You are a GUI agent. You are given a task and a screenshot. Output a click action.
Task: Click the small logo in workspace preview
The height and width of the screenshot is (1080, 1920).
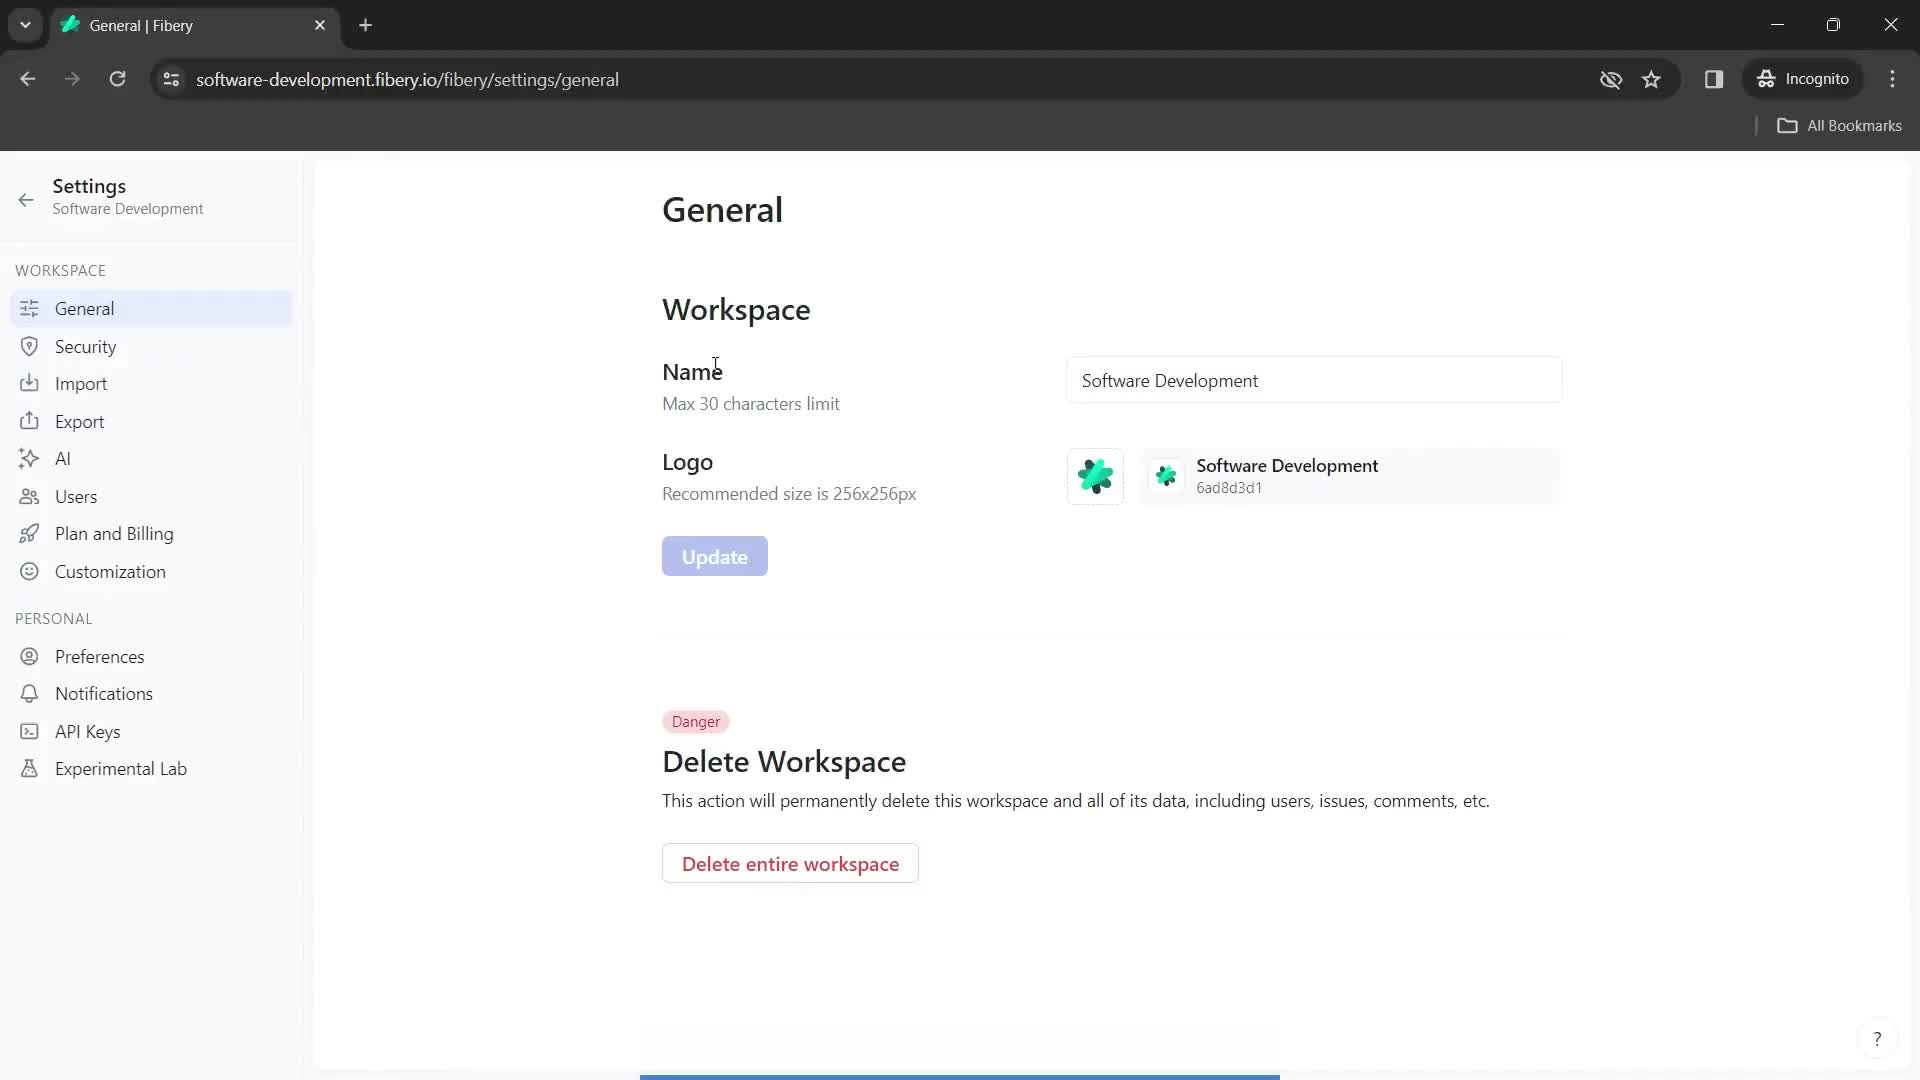[1166, 476]
